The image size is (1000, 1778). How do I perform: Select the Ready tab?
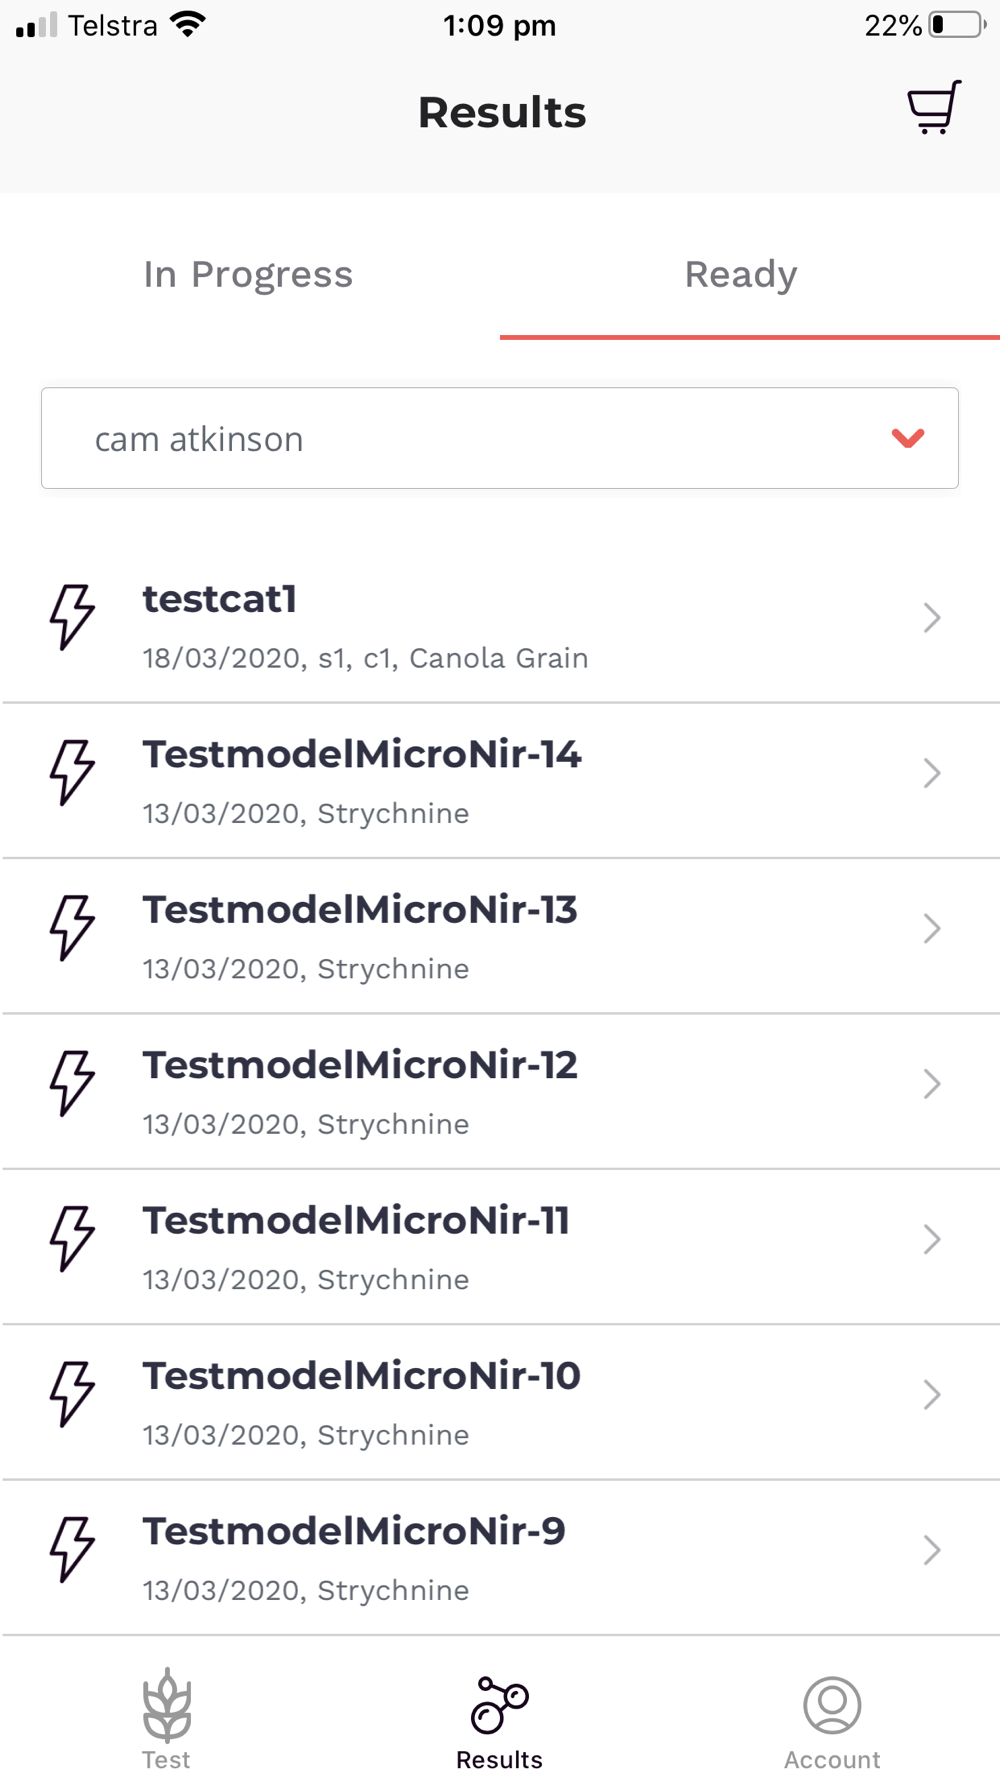click(x=741, y=274)
